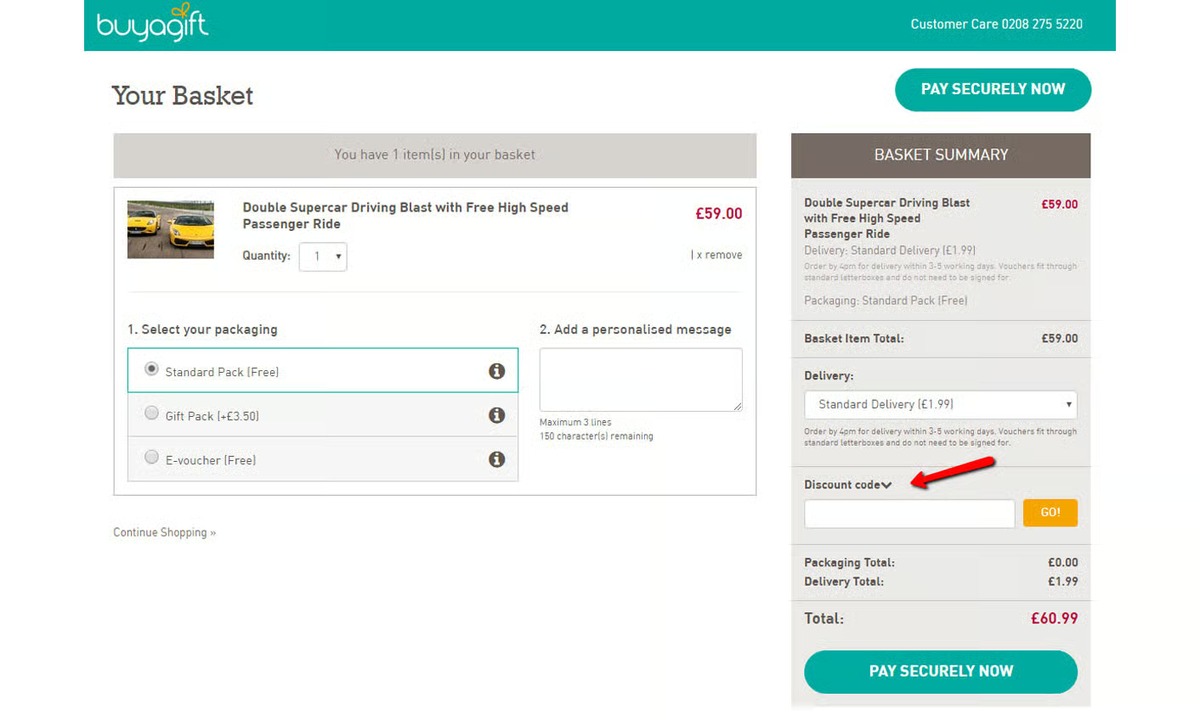Collapse the Discount code section
Screen dimensions: 1200x720
[887, 485]
